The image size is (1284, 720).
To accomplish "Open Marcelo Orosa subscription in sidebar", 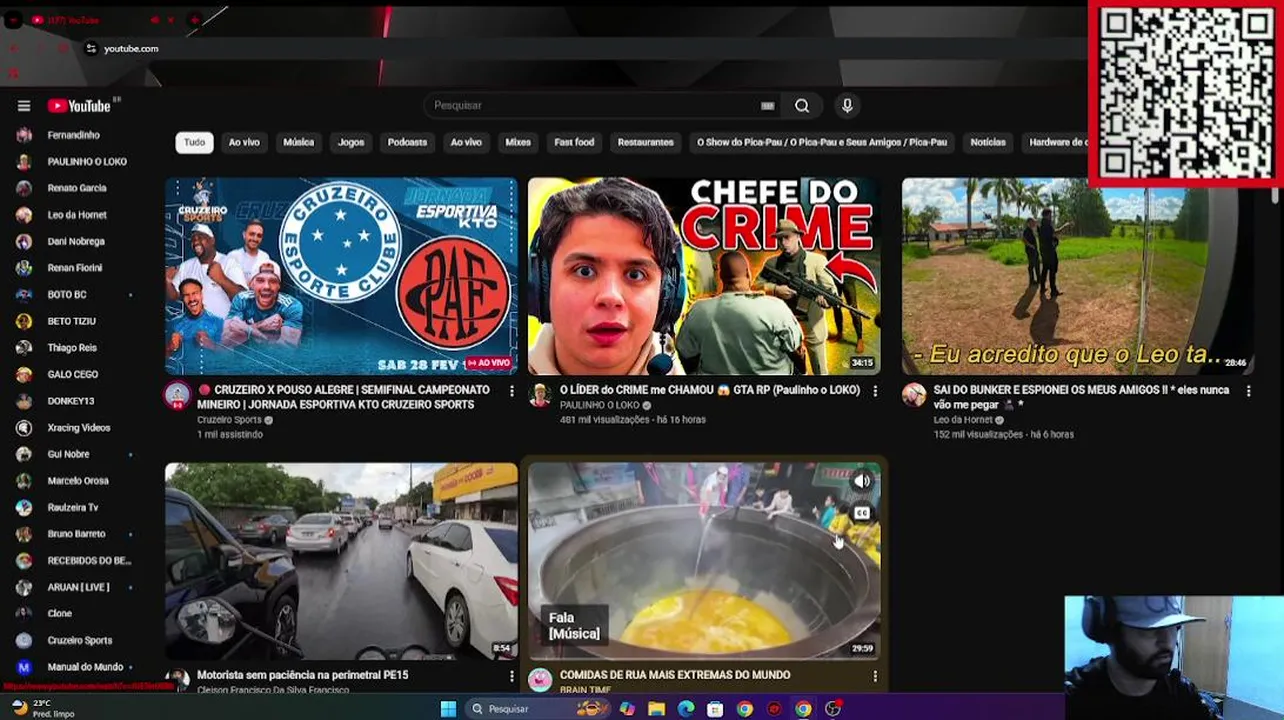I will click(x=76, y=481).
